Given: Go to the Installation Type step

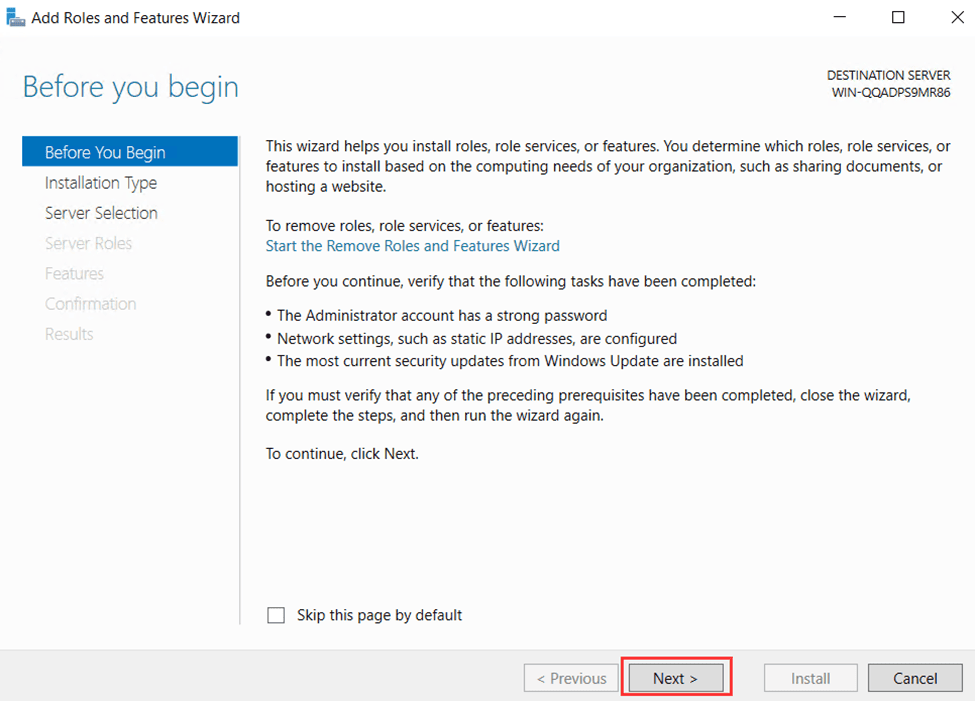Looking at the screenshot, I should pyautogui.click(x=101, y=183).
